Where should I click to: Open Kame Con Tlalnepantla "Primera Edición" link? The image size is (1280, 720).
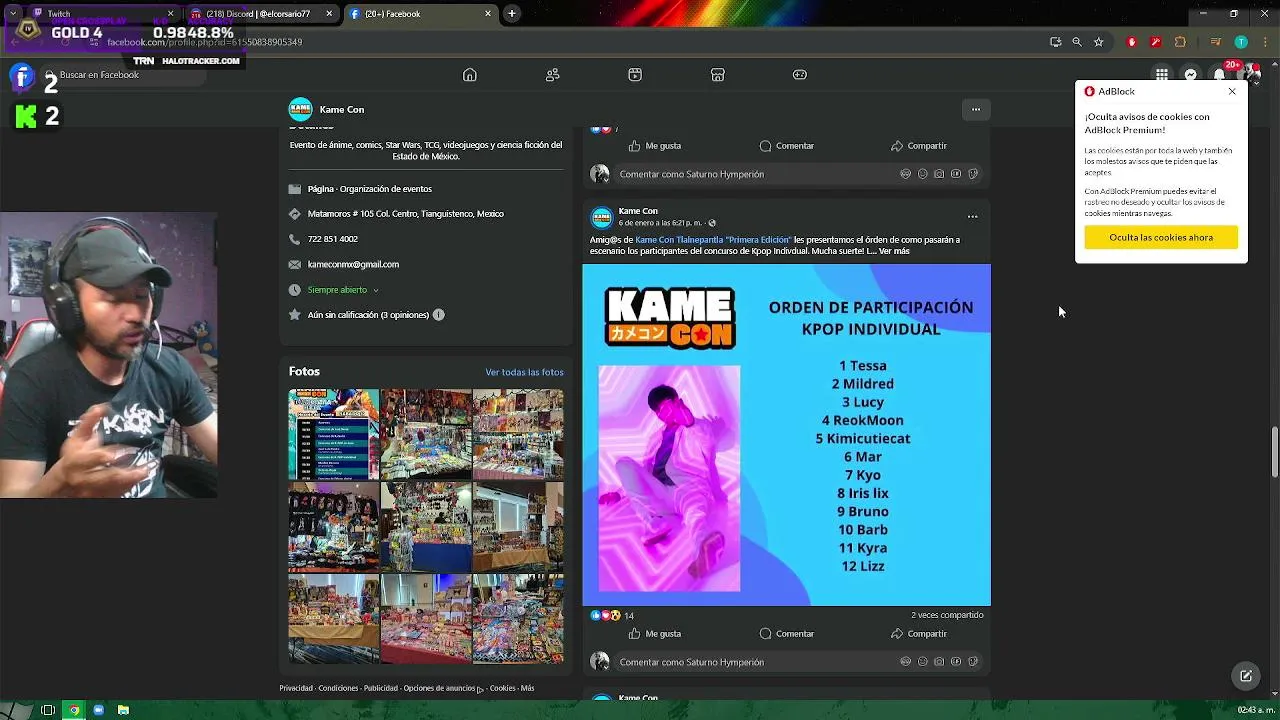click(713, 240)
